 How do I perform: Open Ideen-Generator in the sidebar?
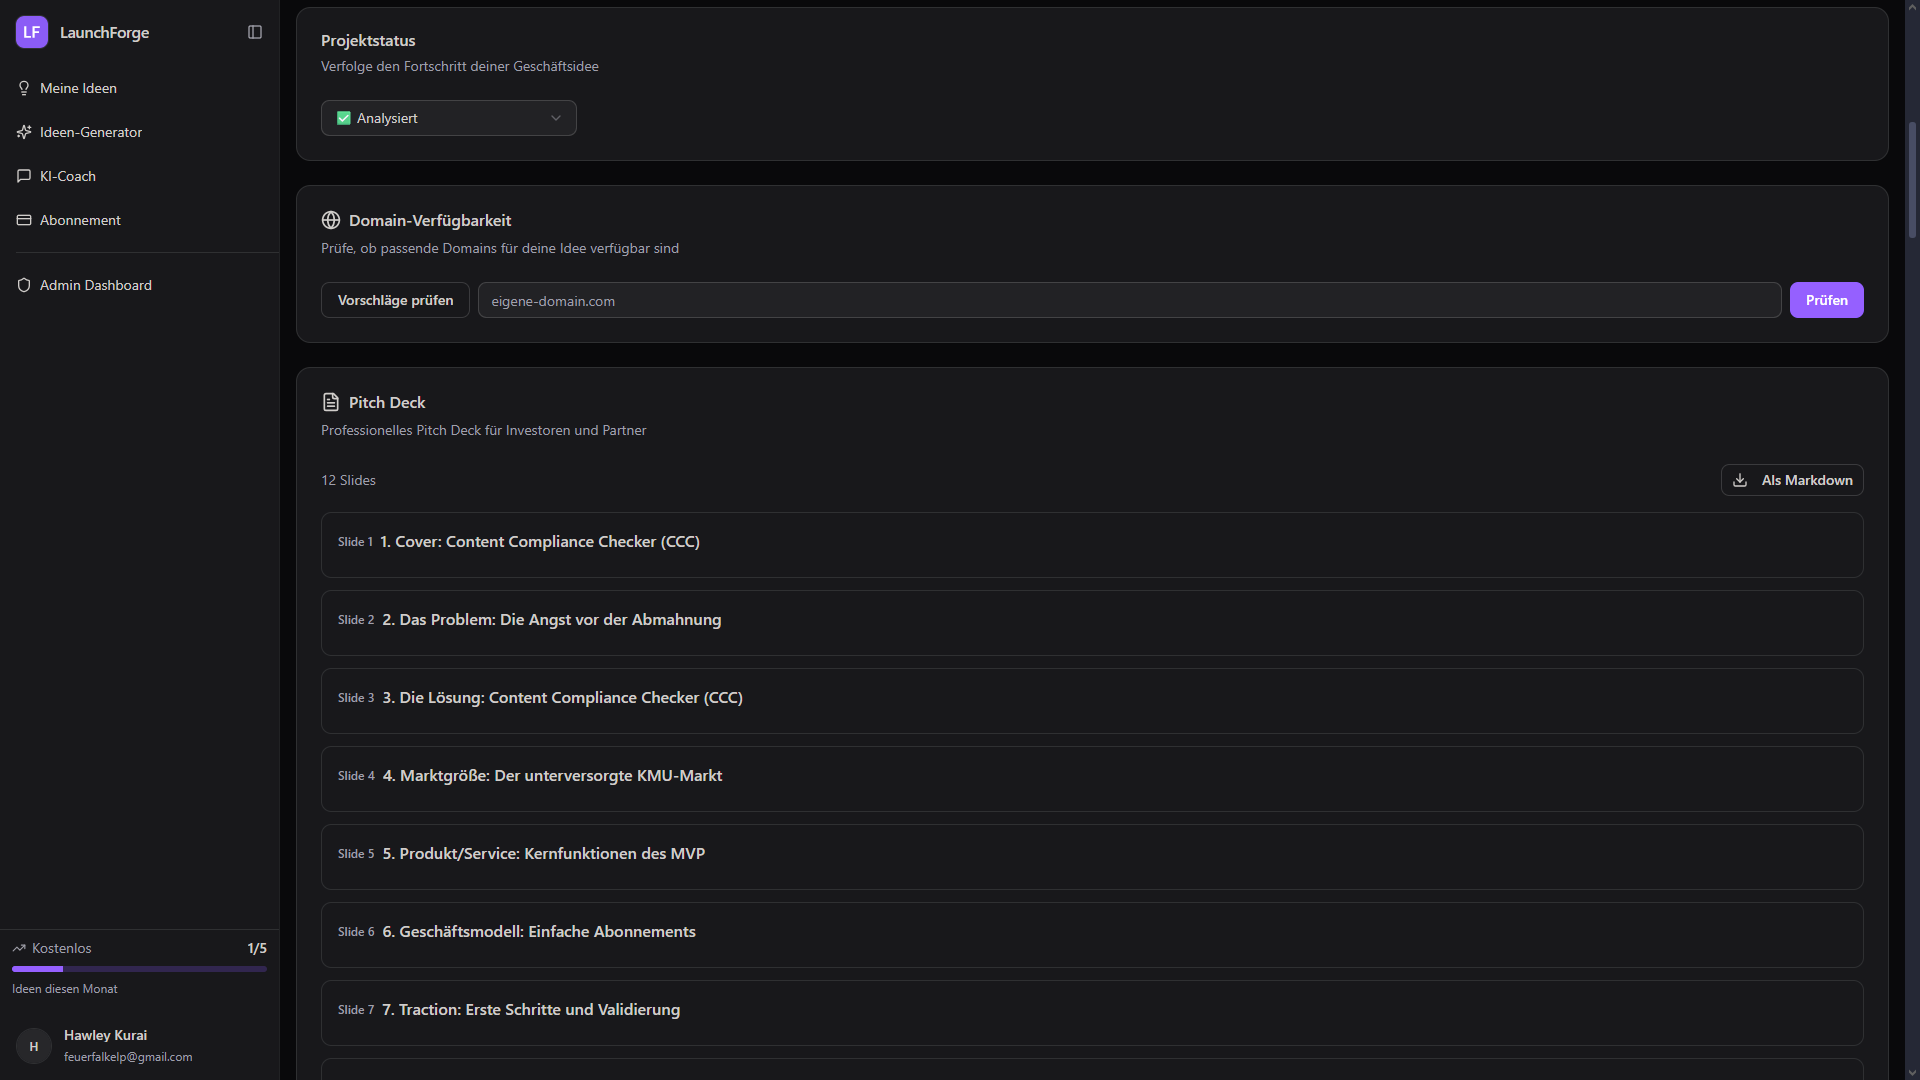[x=91, y=132]
